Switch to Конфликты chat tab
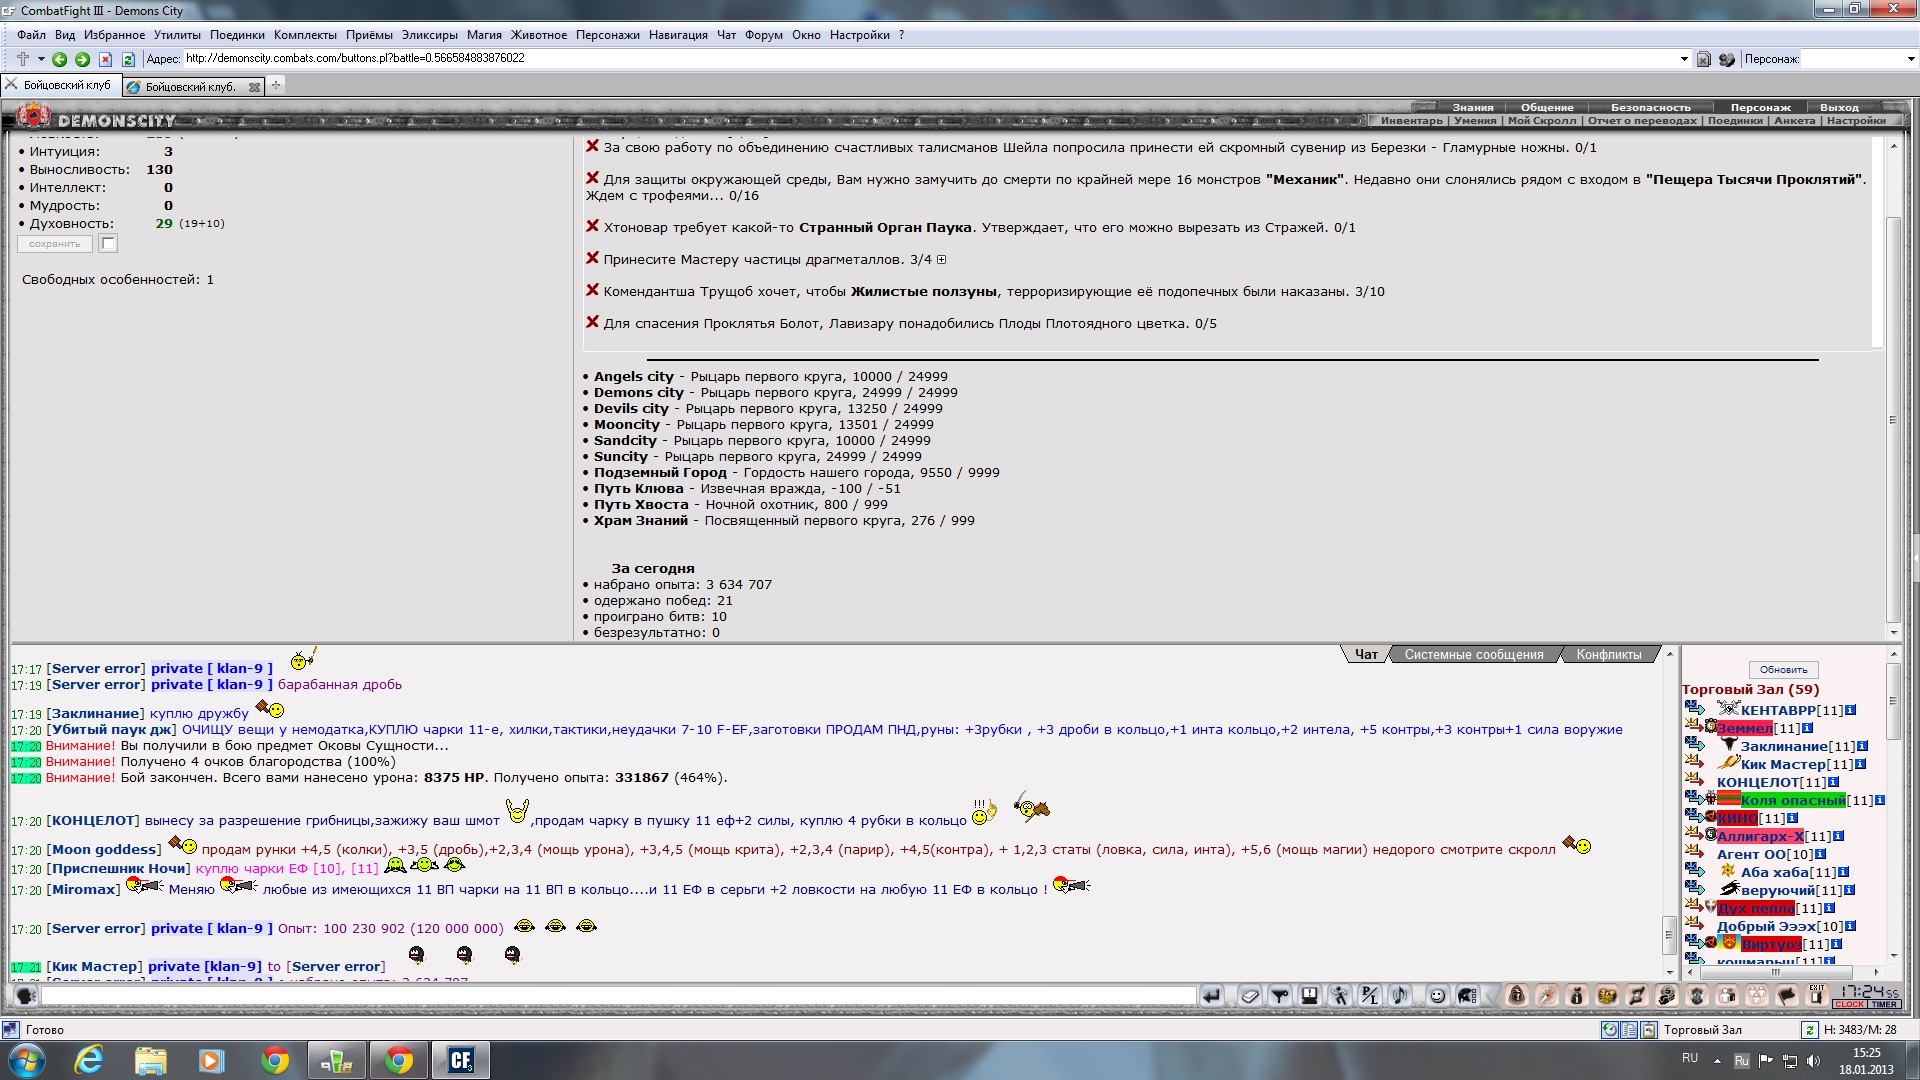1920x1080 pixels. pos(1608,654)
